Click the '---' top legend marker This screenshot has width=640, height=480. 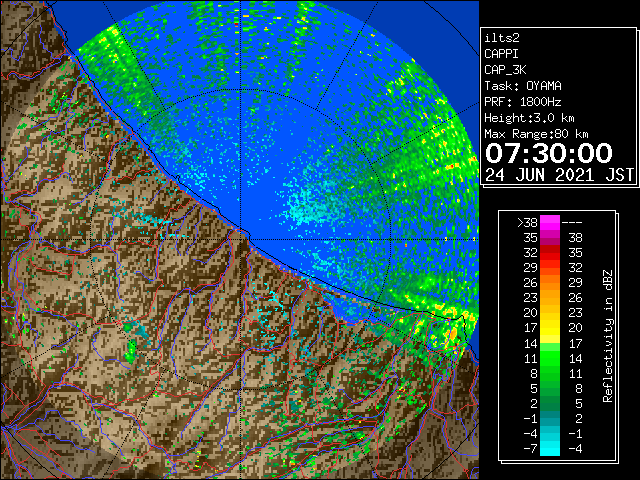pos(572,223)
